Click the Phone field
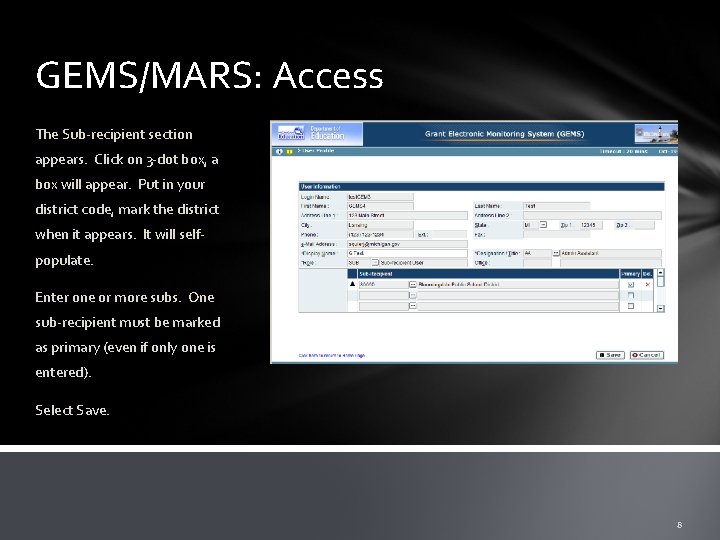 (x=380, y=235)
